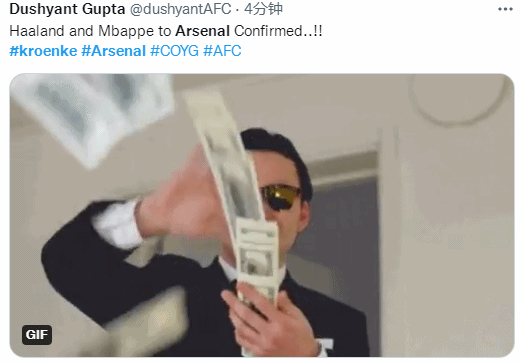Click the round wall clock in the GIF

point(458,99)
